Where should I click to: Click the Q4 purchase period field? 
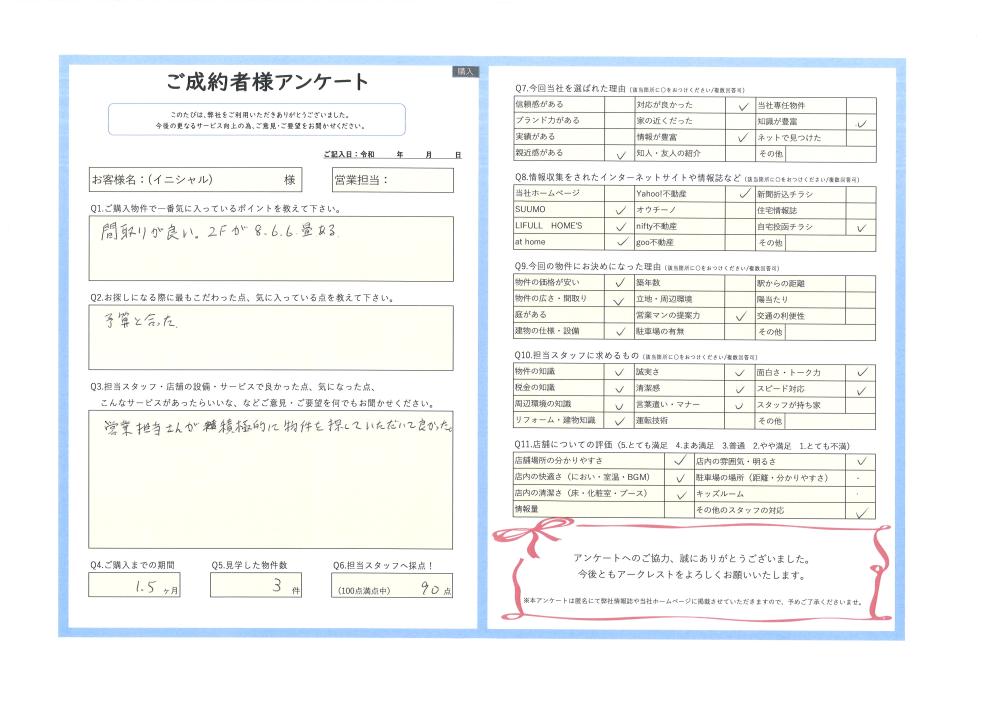pyautogui.click(x=136, y=587)
